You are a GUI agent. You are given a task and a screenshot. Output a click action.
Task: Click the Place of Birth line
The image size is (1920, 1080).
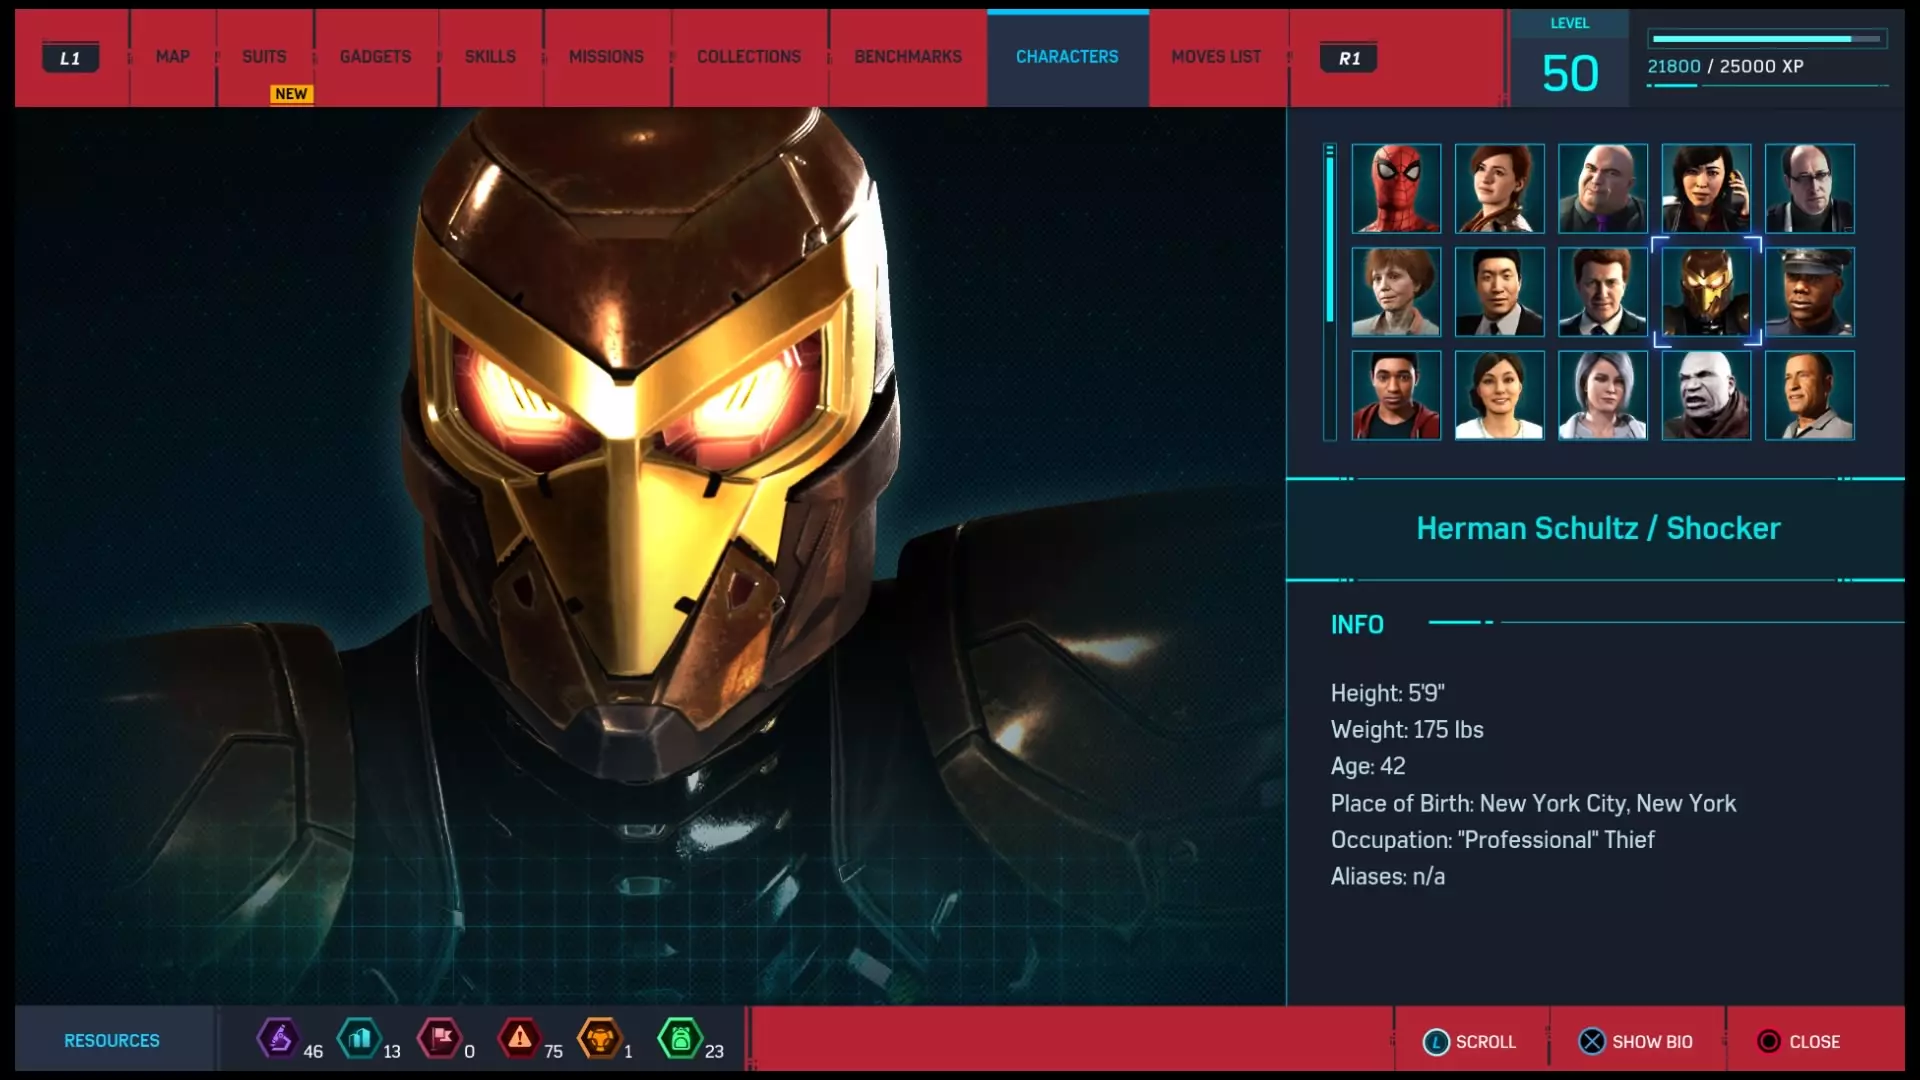(1533, 803)
